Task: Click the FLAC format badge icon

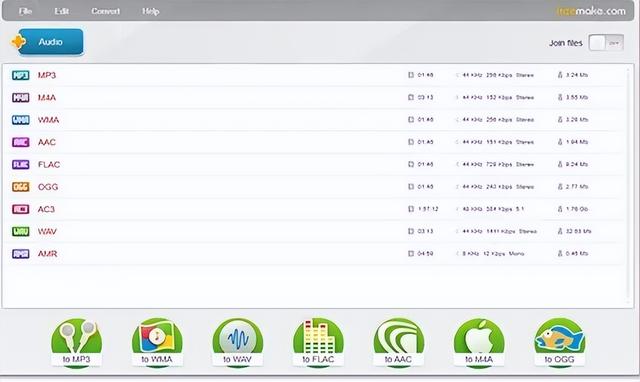Action: [20, 164]
